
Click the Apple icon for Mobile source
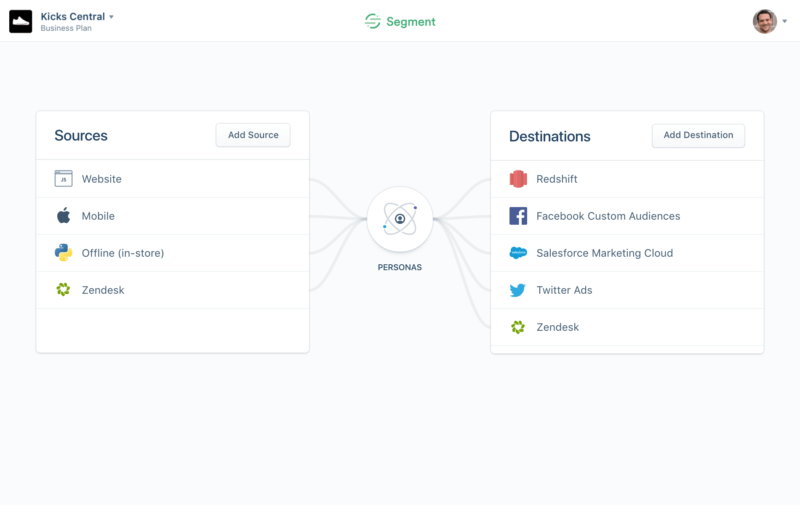point(63,216)
